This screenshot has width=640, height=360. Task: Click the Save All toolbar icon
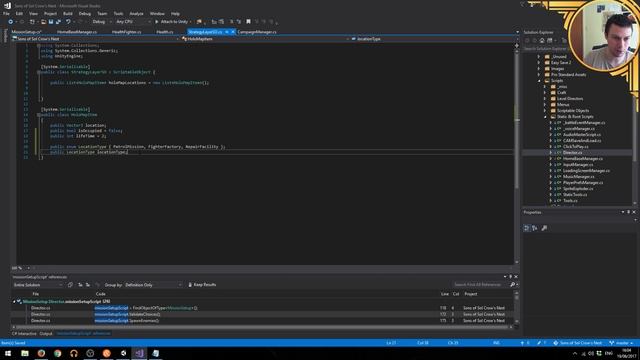coord(58,22)
